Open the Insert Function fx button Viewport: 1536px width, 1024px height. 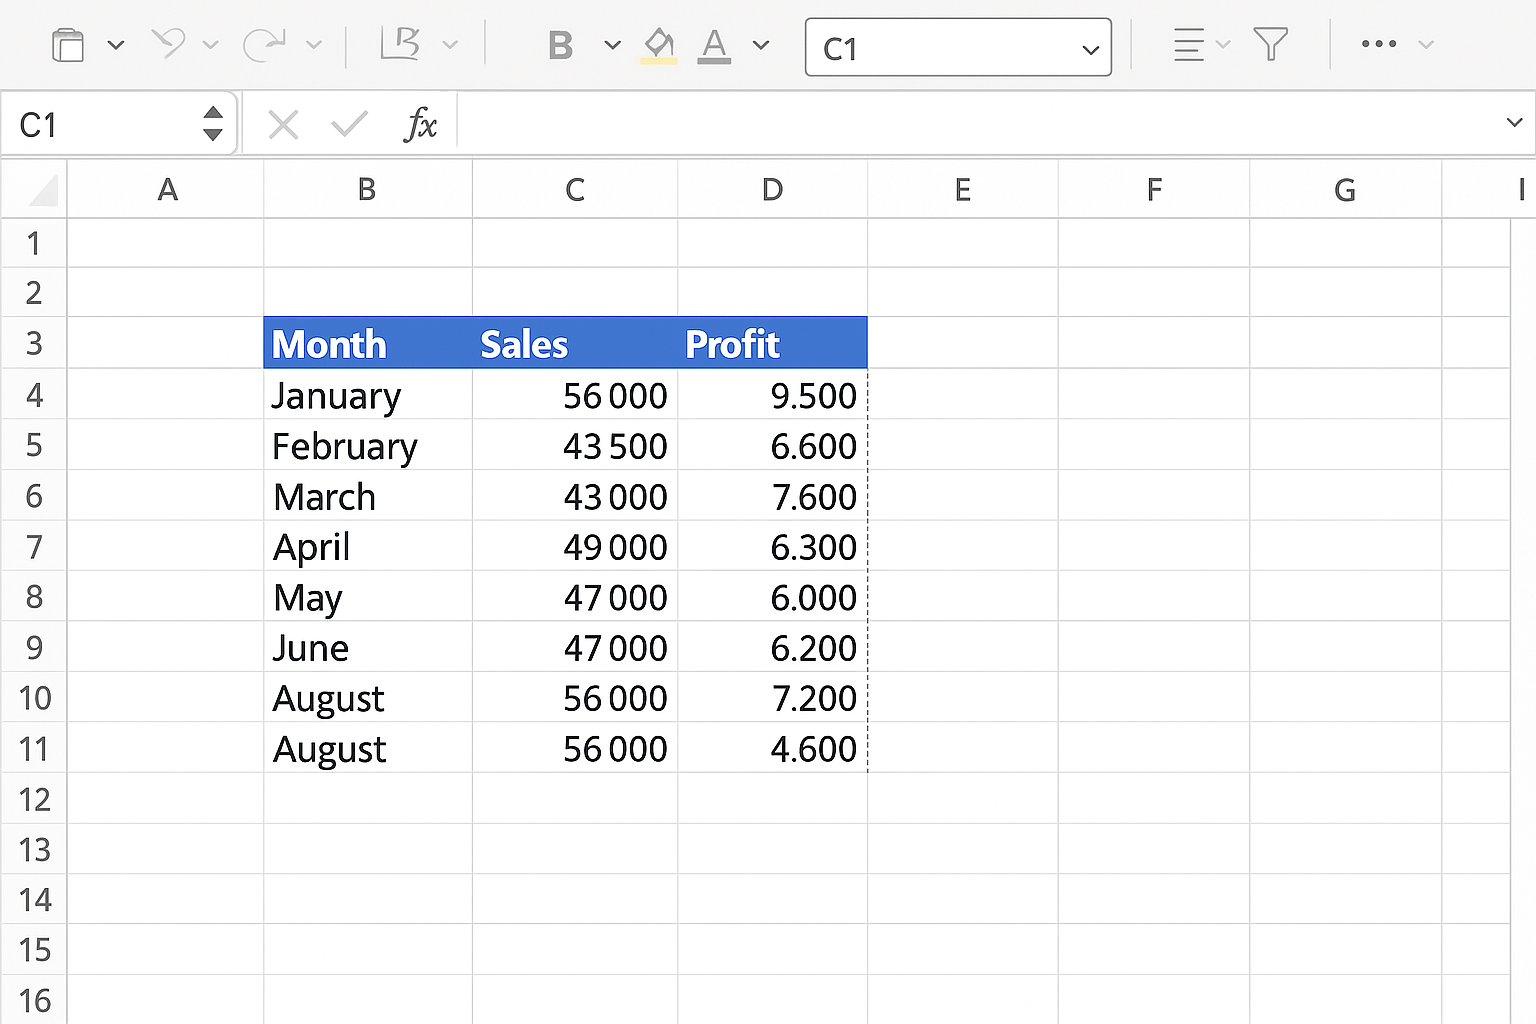[x=421, y=125]
